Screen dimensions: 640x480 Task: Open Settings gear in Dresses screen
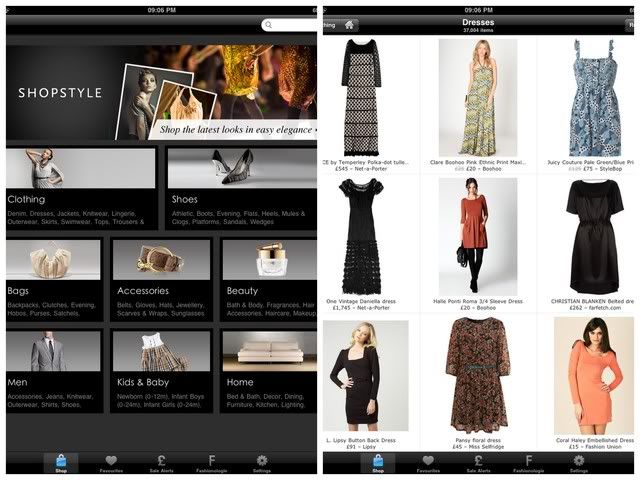(x=578, y=463)
